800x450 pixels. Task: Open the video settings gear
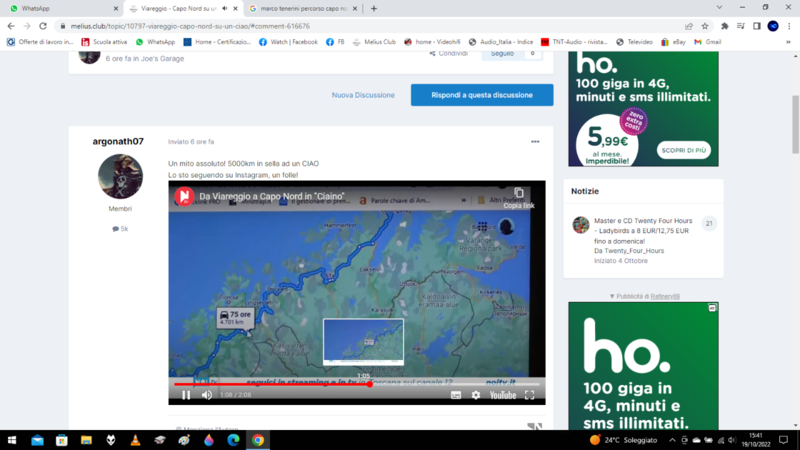476,395
